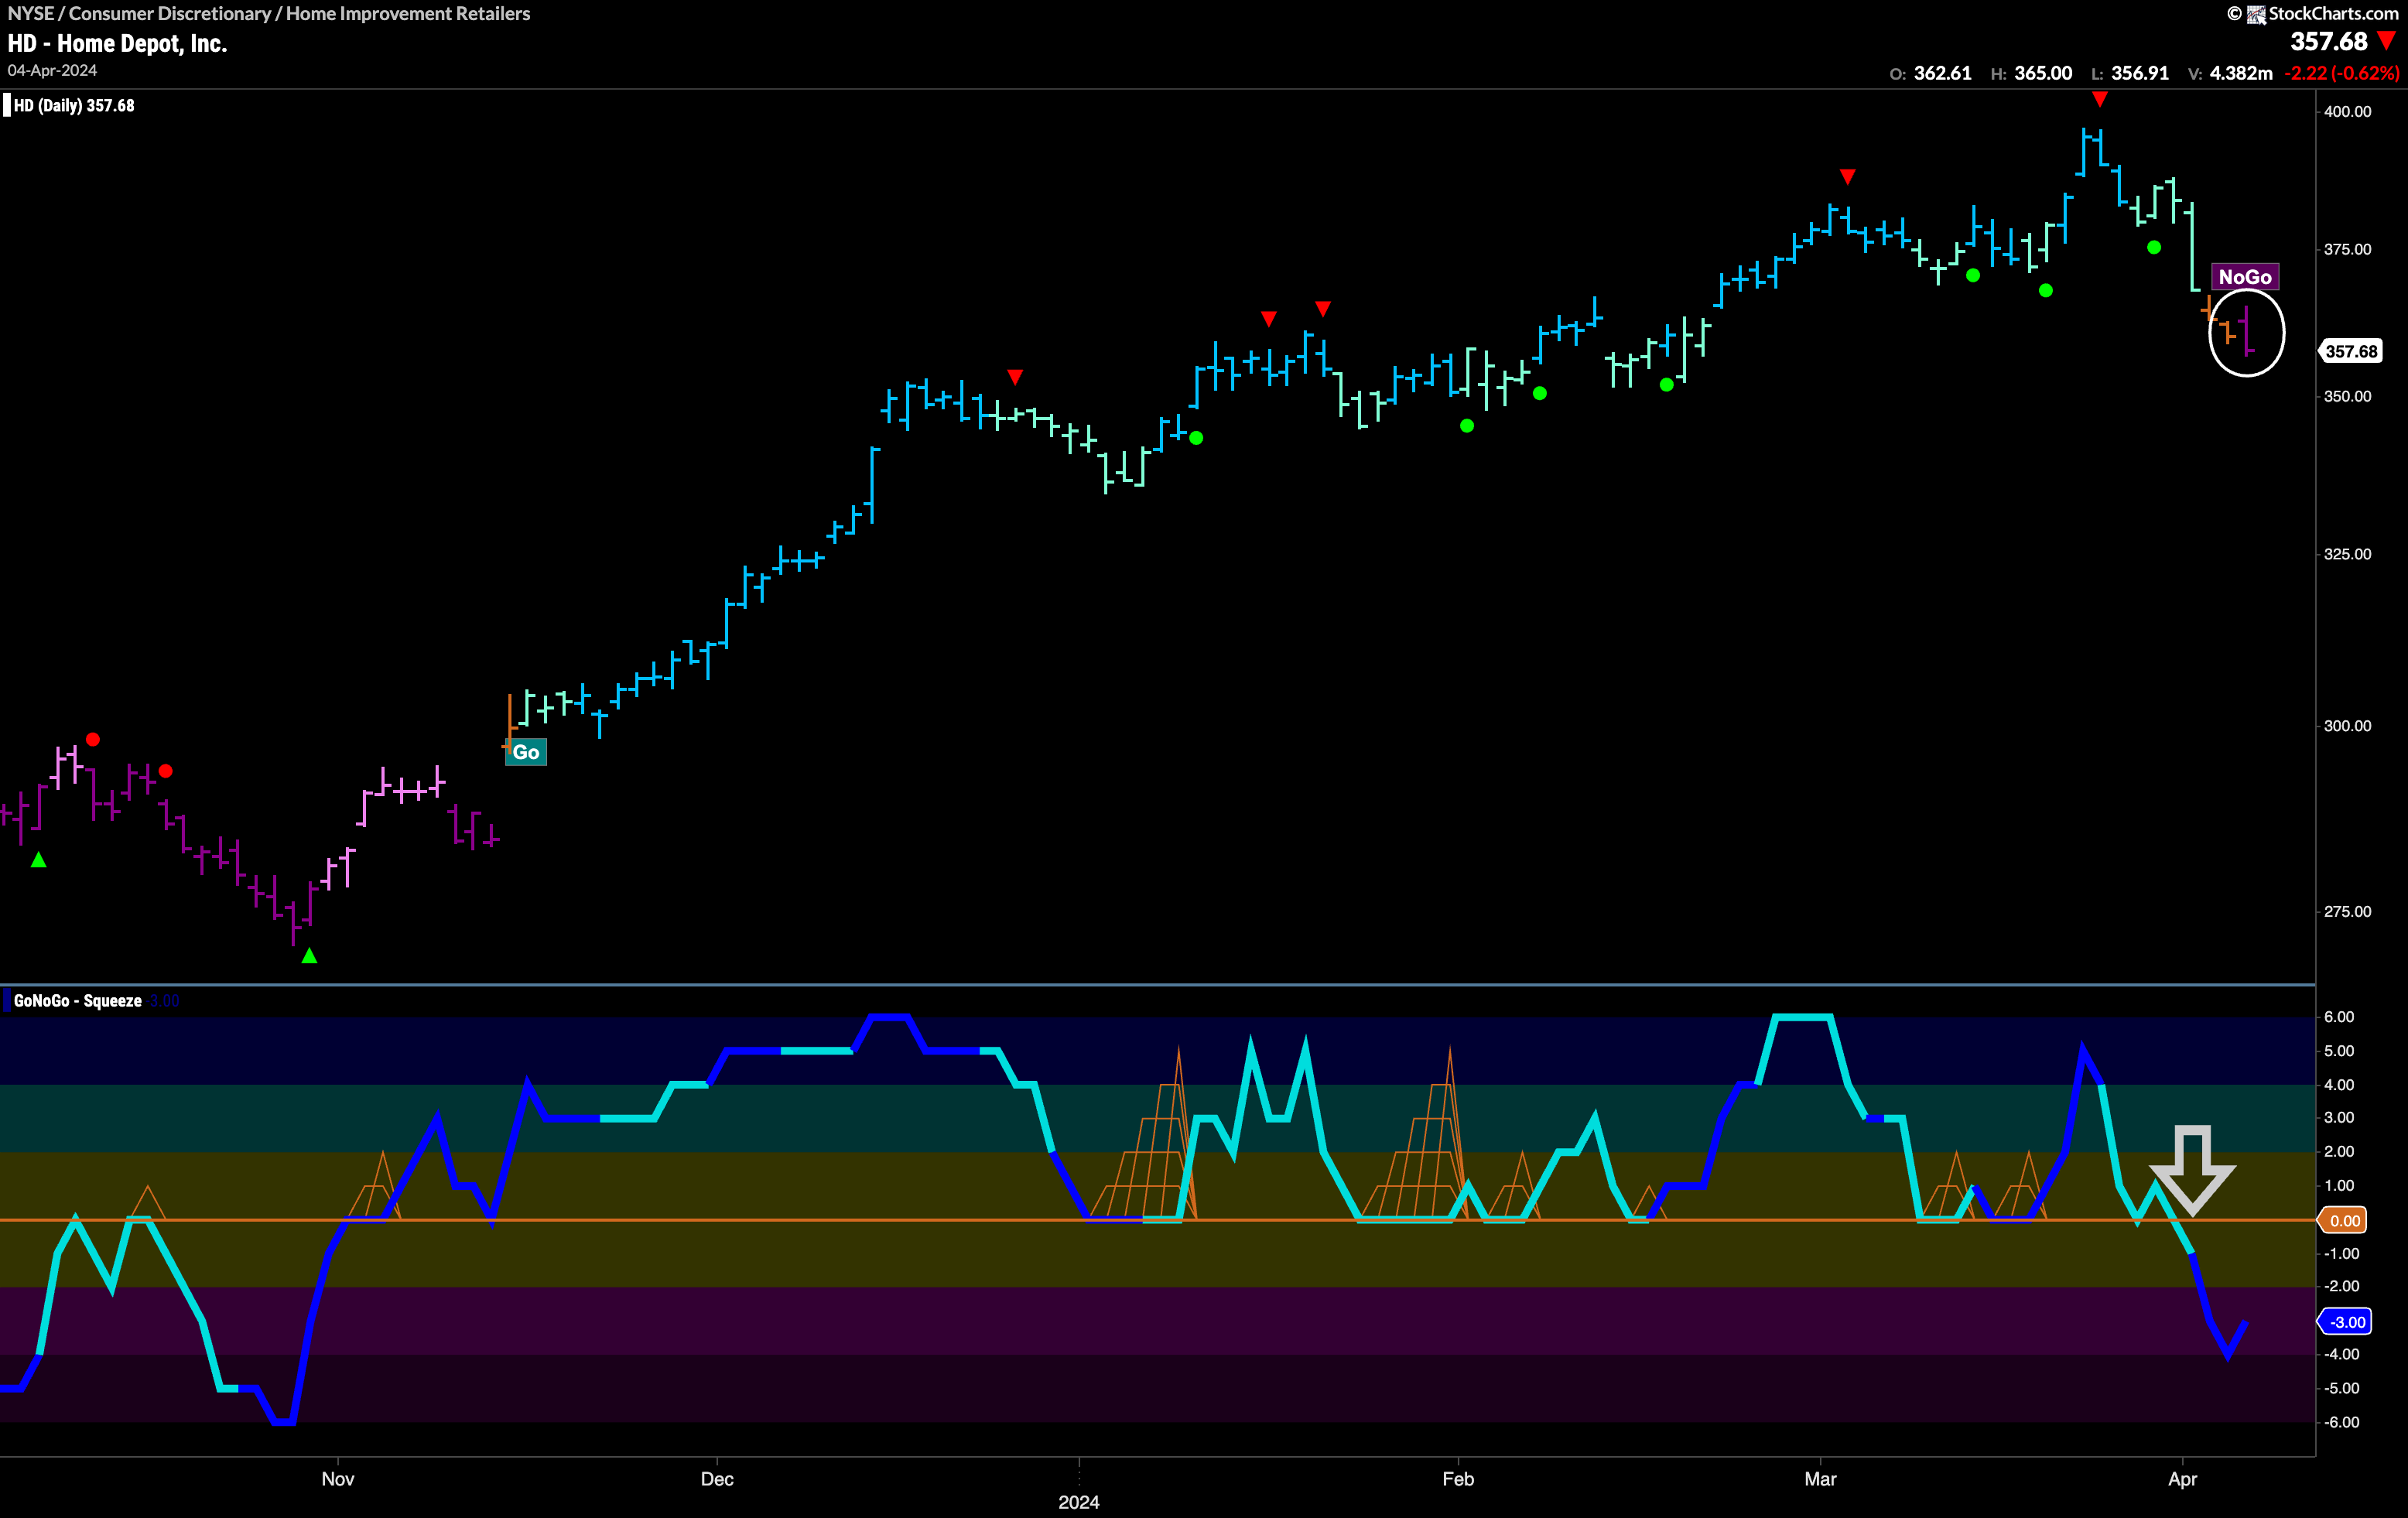The image size is (2408, 1518).
Task: Click the 6.00 oscillator axis label
Action: point(2338,1017)
